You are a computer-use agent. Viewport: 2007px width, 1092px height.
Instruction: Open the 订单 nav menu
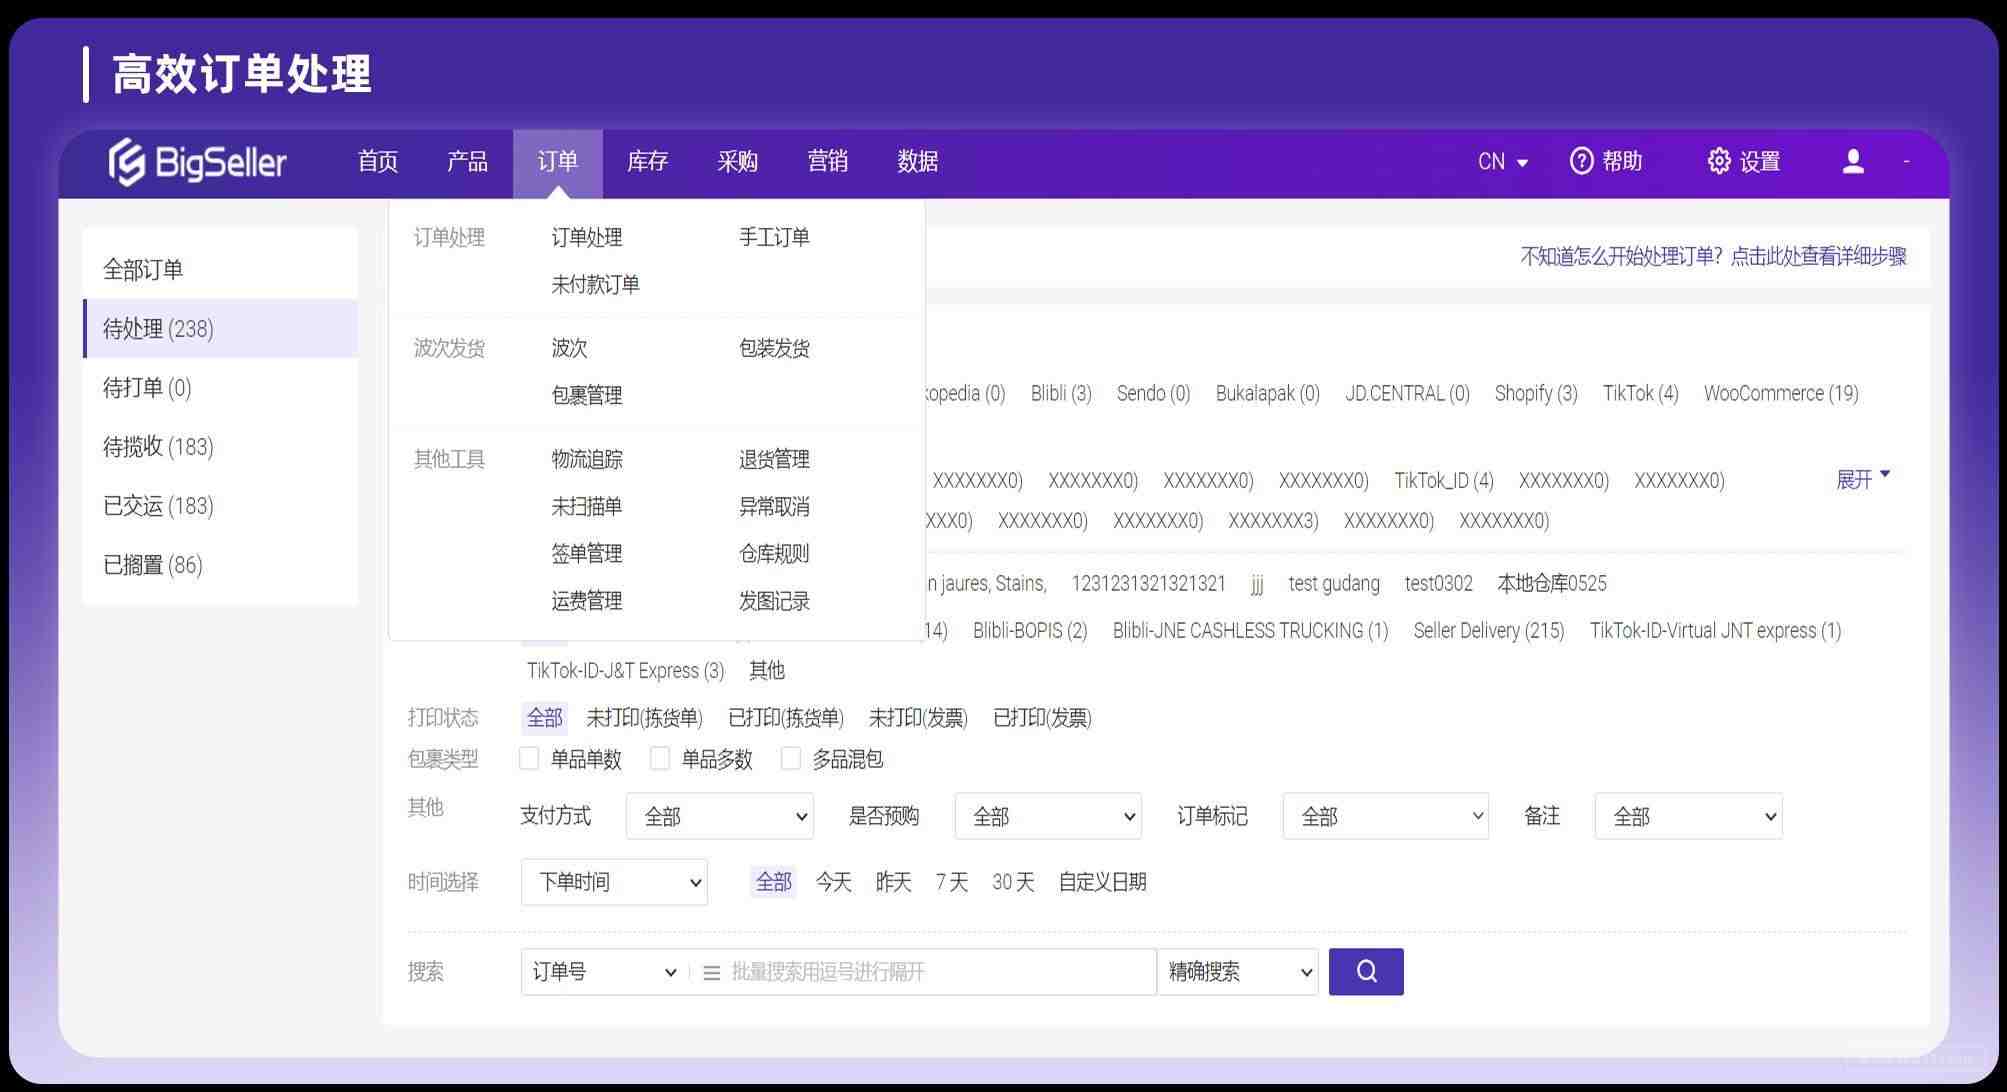tap(558, 163)
